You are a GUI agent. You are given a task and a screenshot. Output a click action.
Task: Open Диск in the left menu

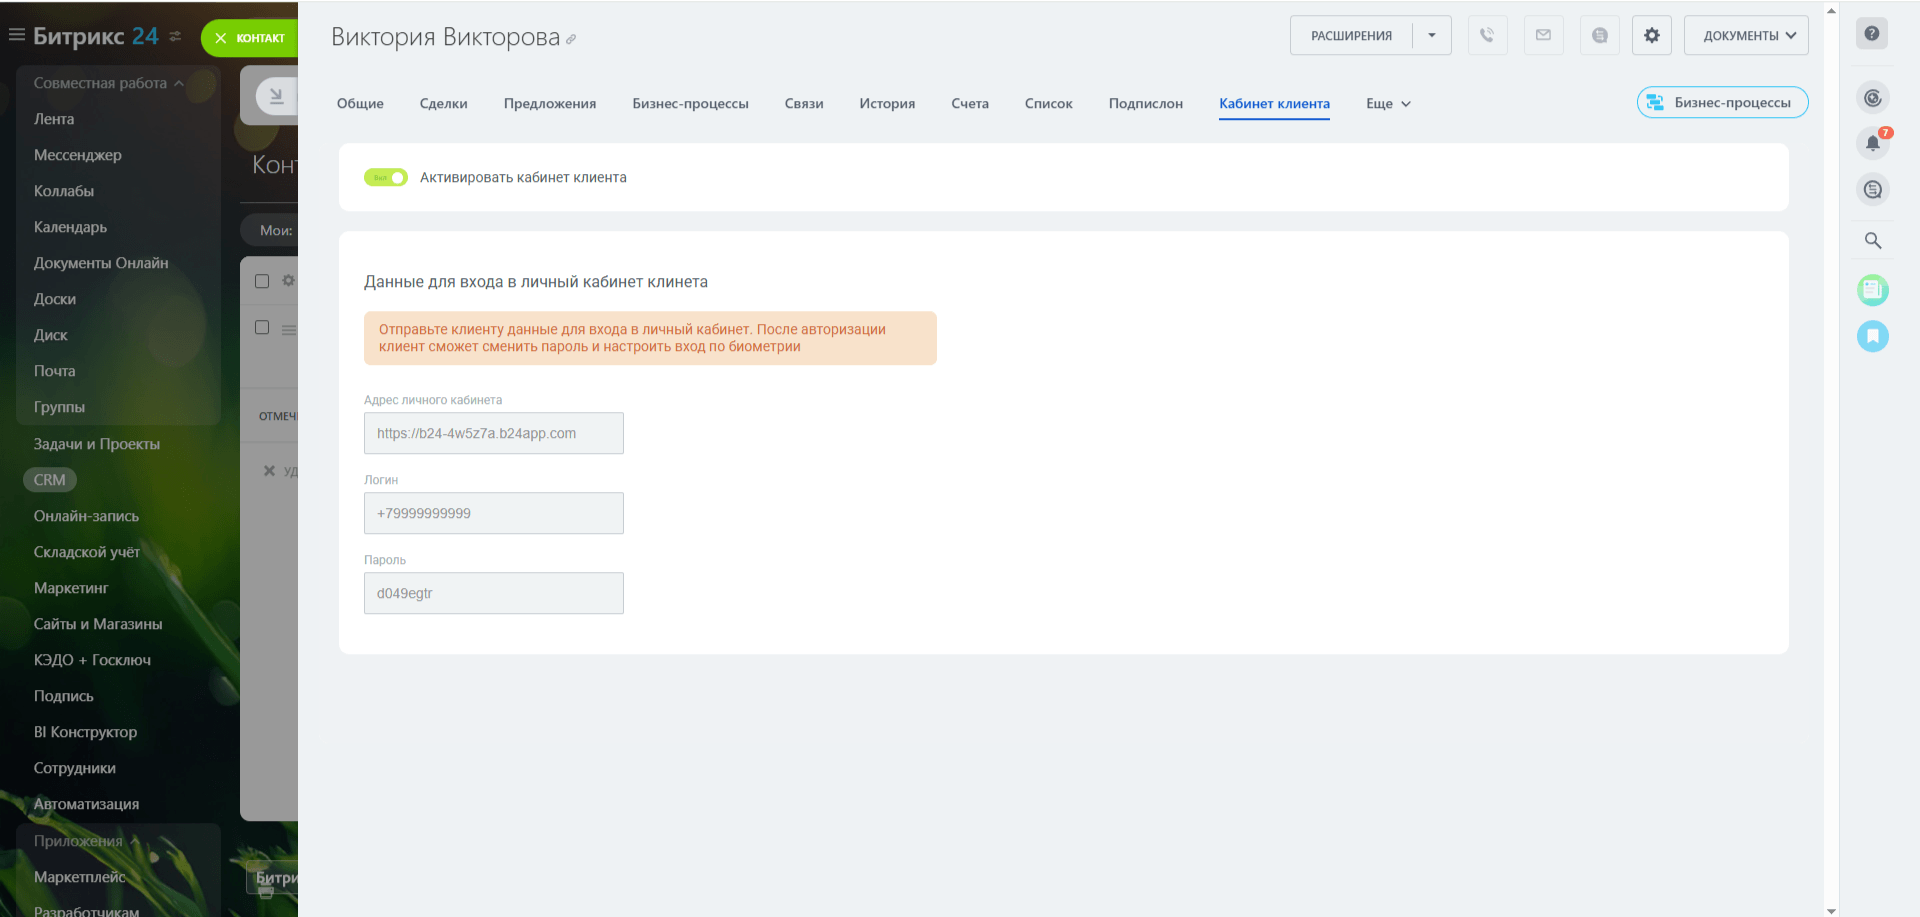51,335
